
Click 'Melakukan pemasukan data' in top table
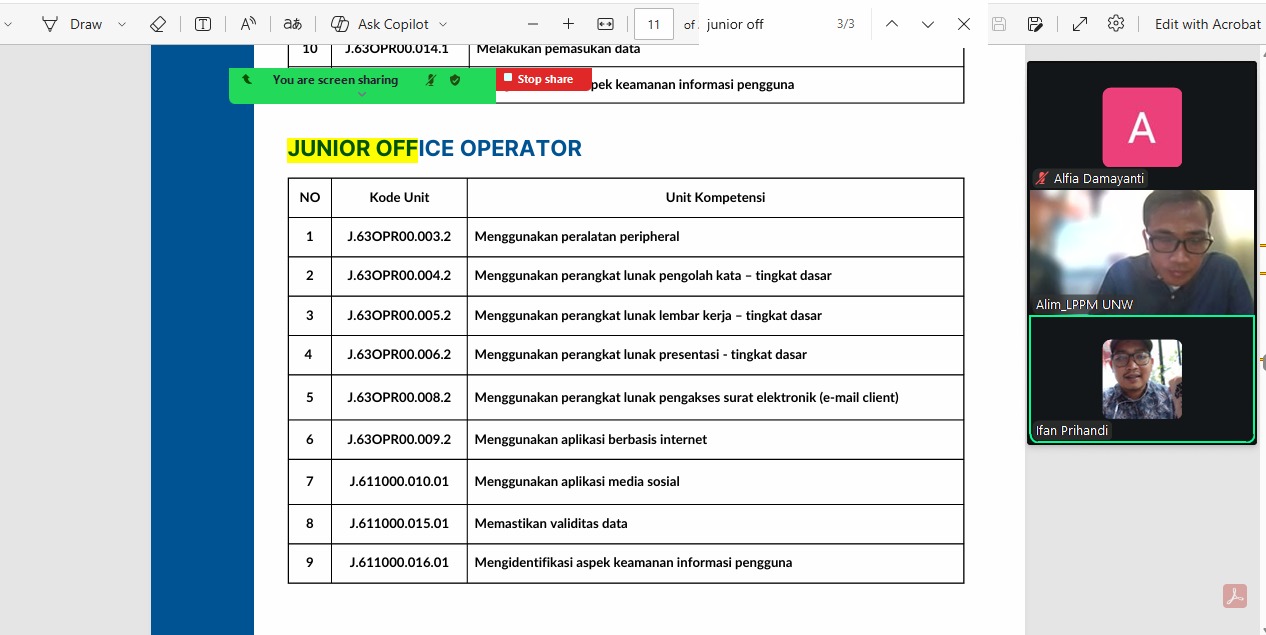pos(558,48)
